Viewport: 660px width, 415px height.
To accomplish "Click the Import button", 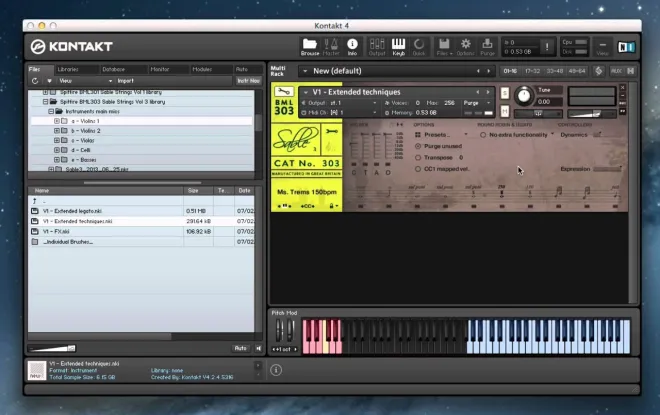I will click(125, 81).
